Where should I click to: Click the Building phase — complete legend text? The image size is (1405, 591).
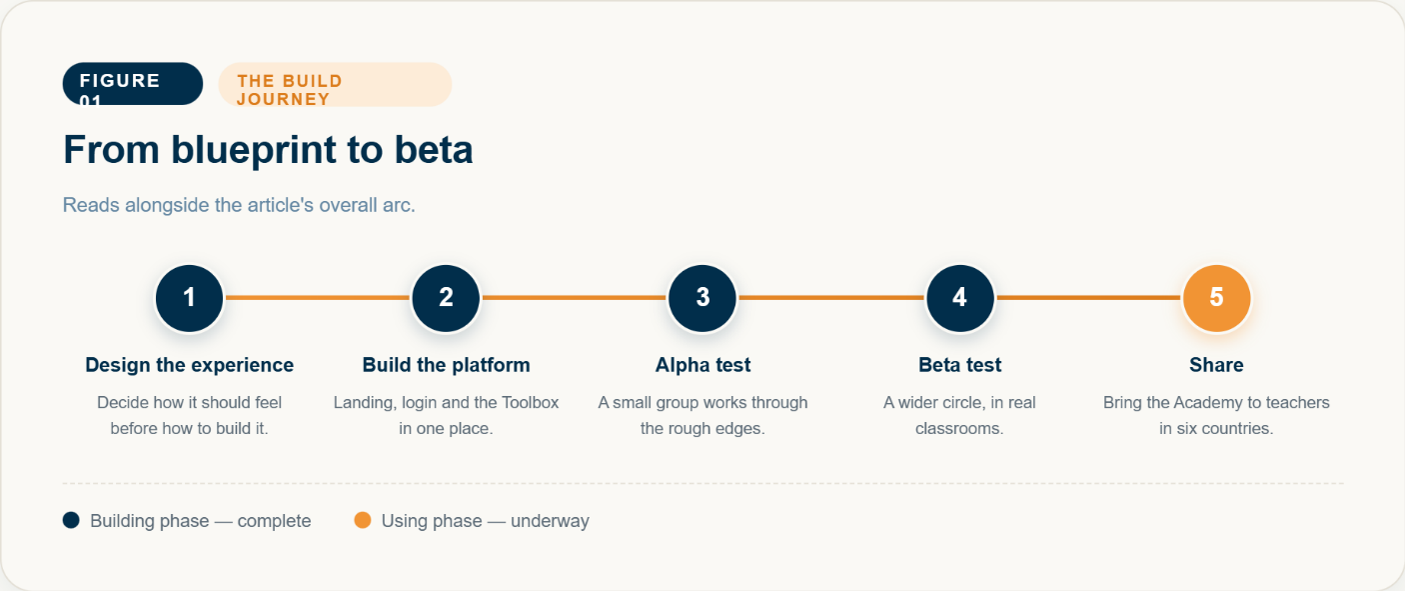(x=200, y=521)
